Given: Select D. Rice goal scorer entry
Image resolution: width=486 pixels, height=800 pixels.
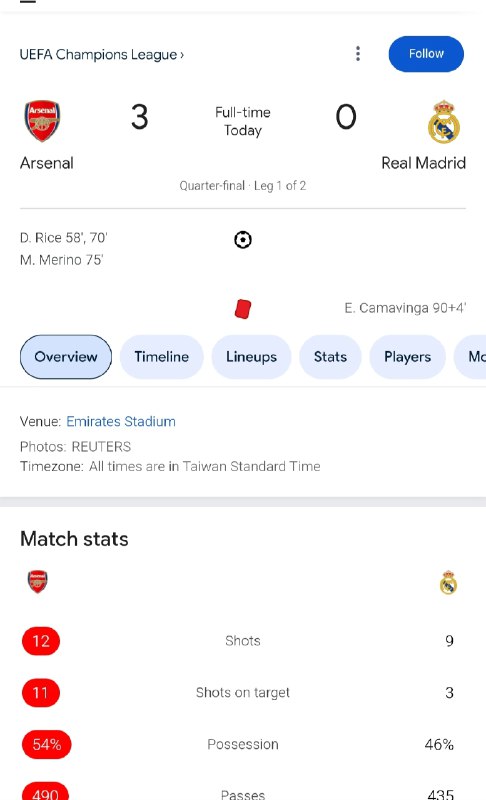Looking at the screenshot, I should 64,238.
